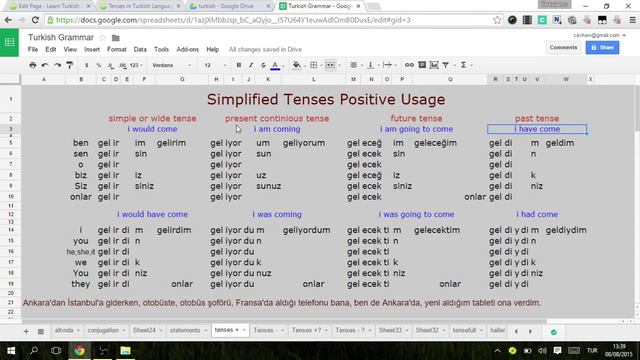Switch to Tenses in Turkish Language tab
Viewport: 640px width, 360px height.
pos(139,6)
